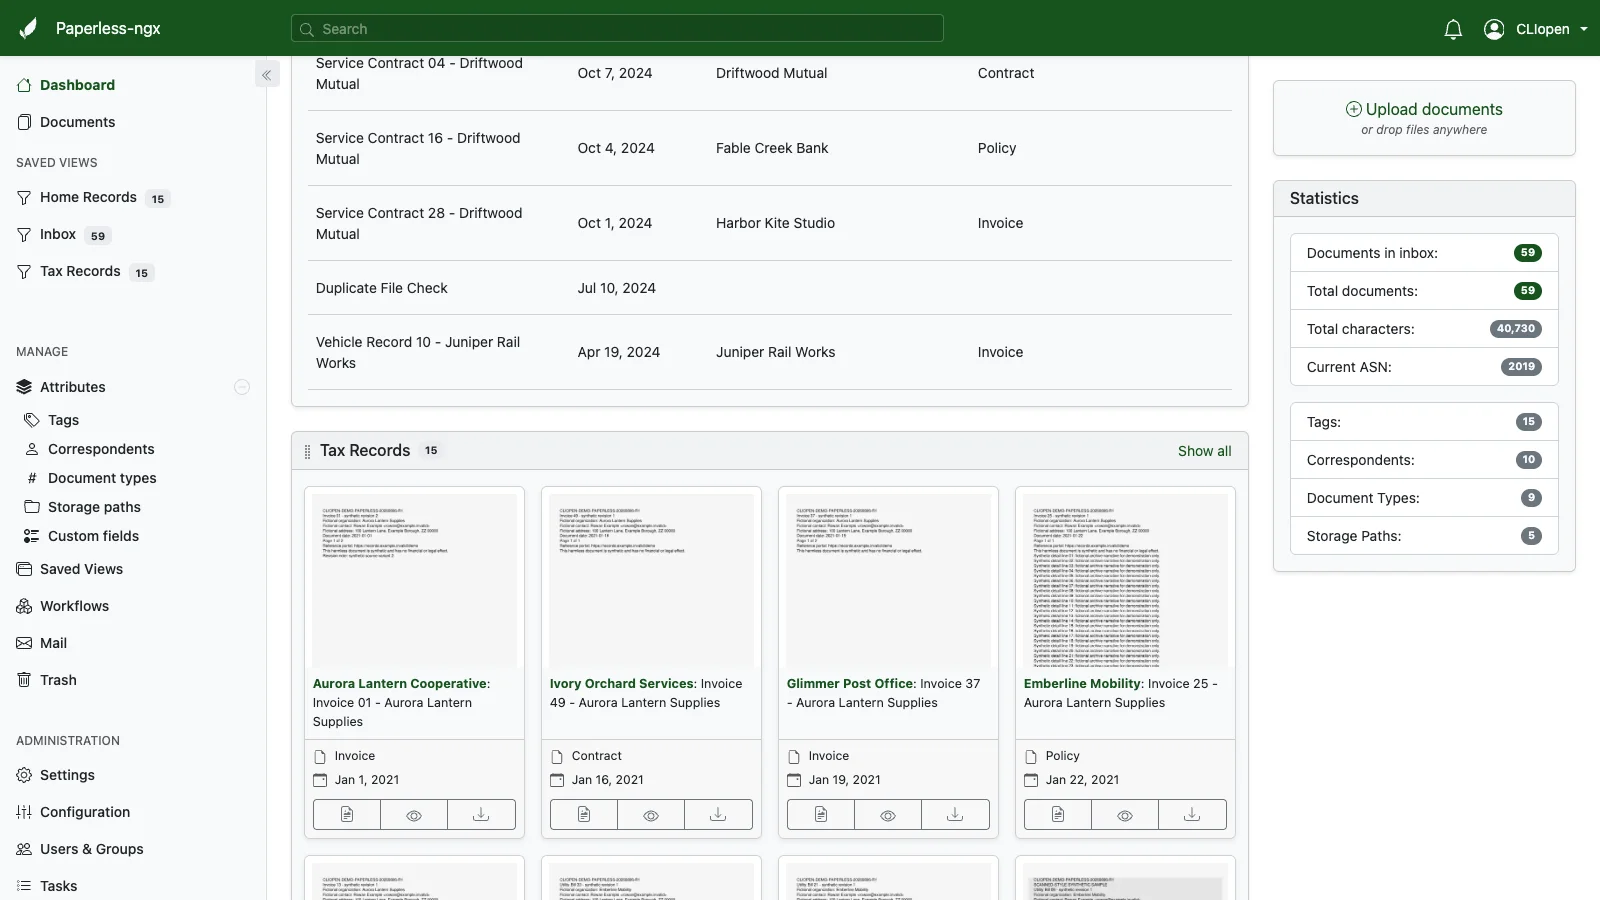
Task: Click the Storage Paths statistic row
Action: 1424,536
